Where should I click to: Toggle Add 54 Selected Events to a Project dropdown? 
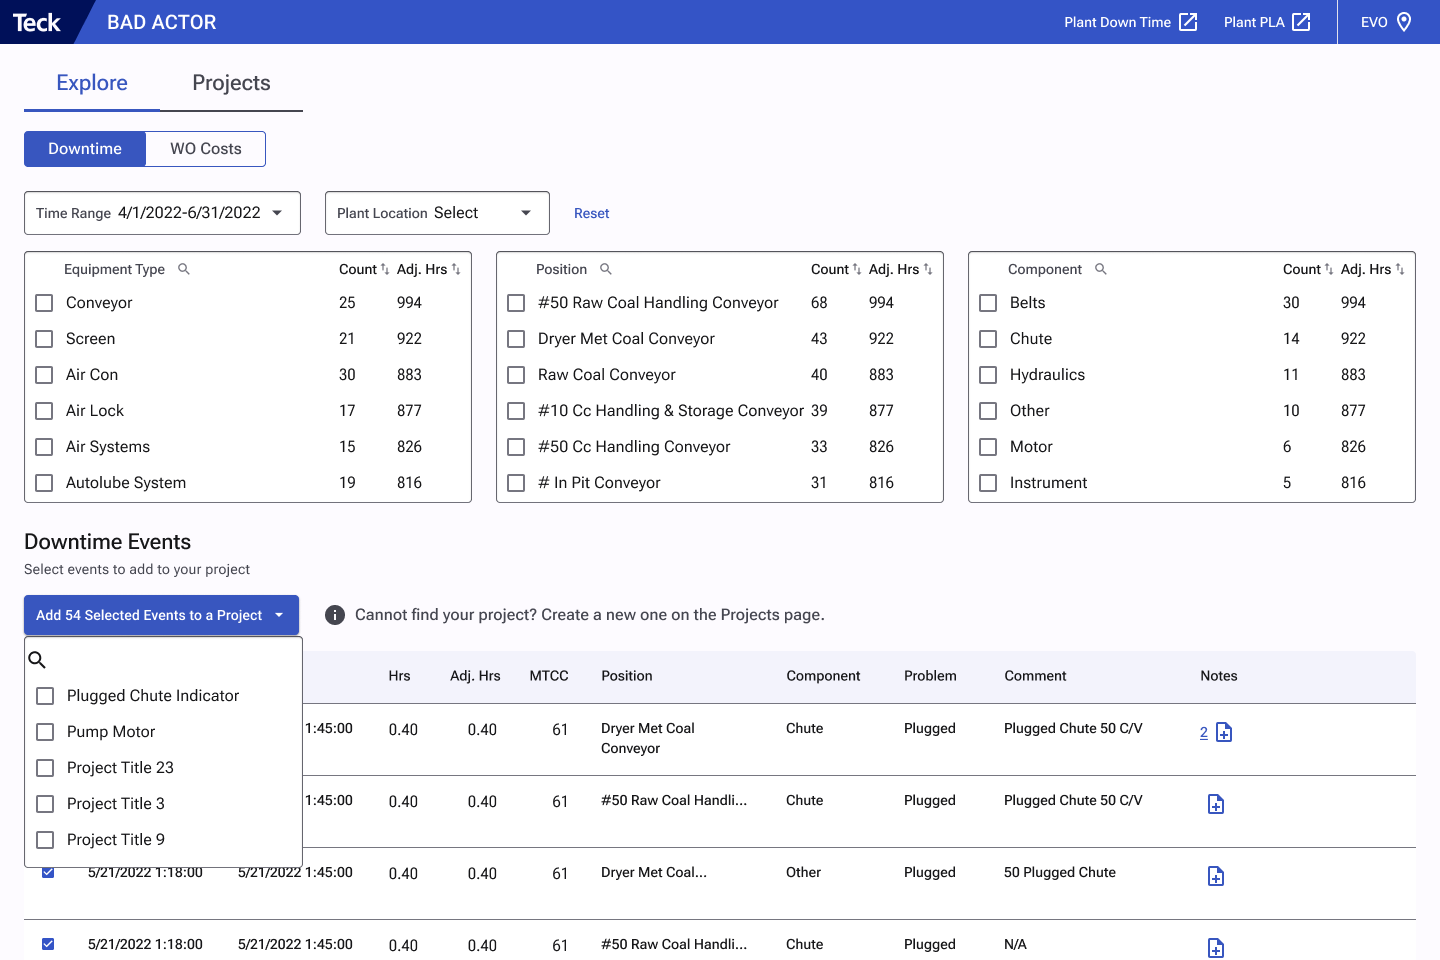(x=161, y=615)
